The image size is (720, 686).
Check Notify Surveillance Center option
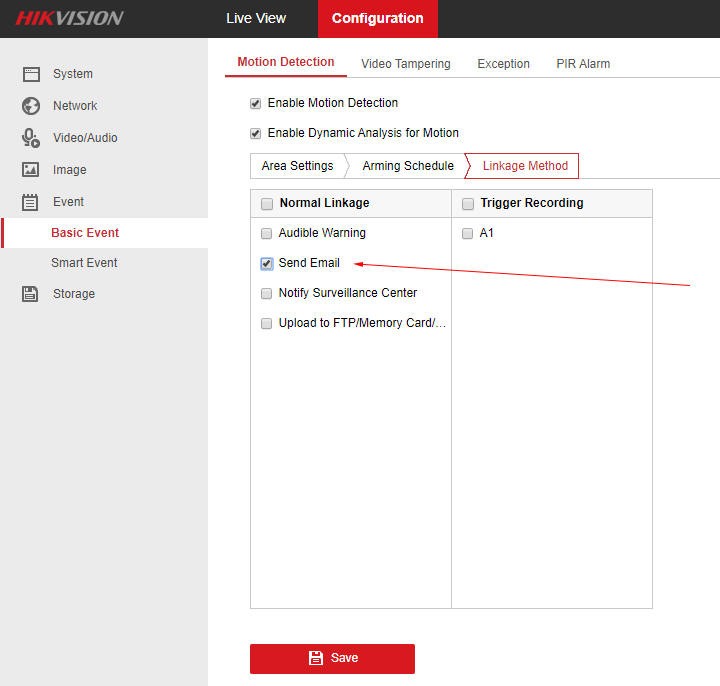click(x=267, y=294)
